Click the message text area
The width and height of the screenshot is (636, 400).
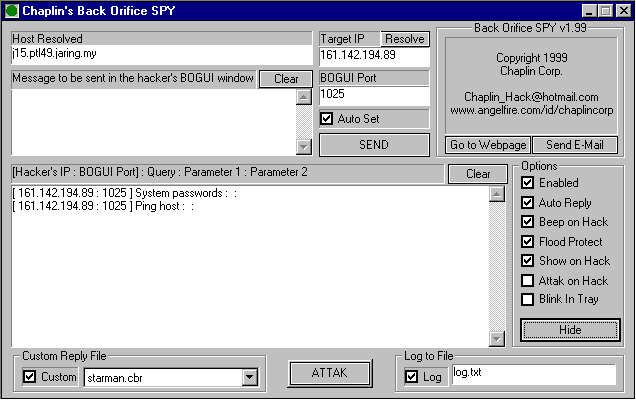click(154, 122)
